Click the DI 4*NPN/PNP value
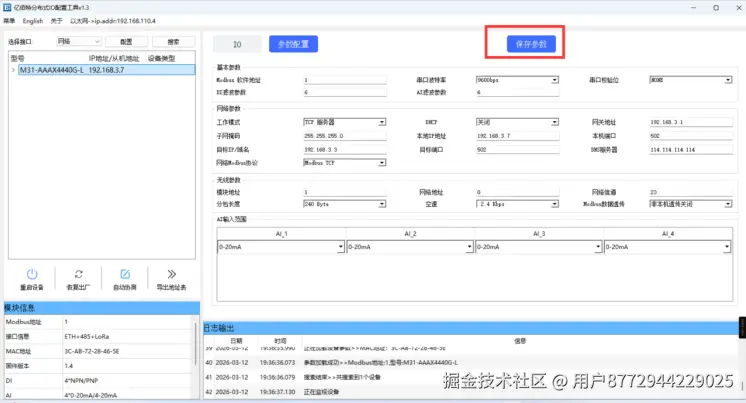 point(81,381)
